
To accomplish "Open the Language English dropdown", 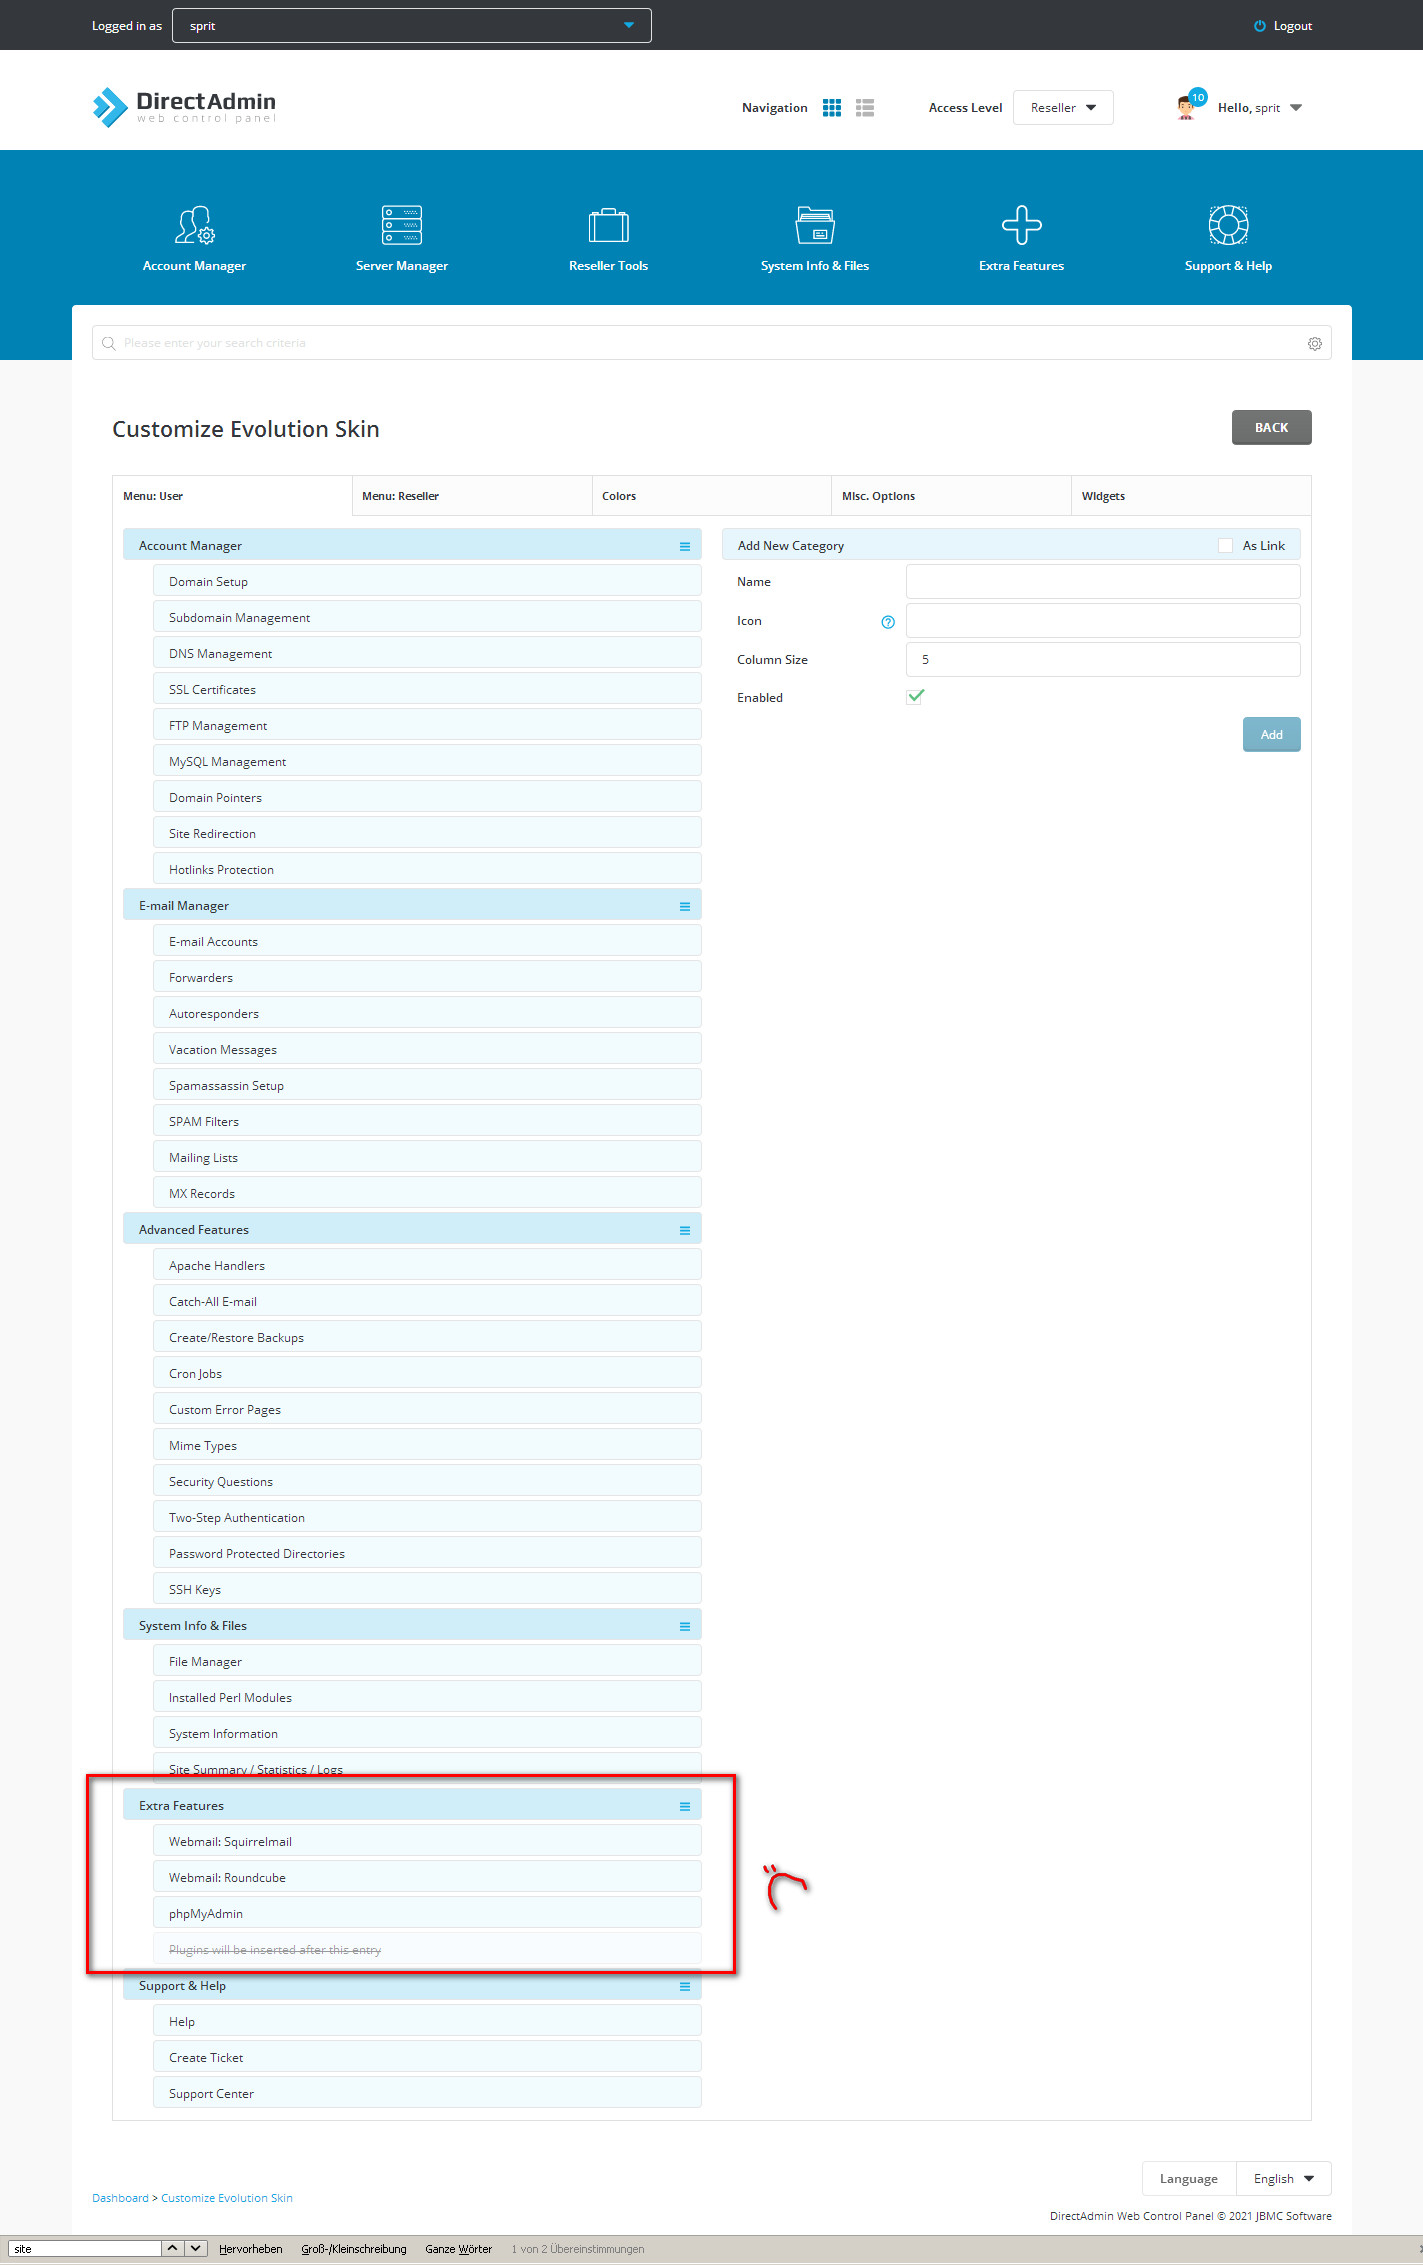I will click(x=1283, y=2178).
